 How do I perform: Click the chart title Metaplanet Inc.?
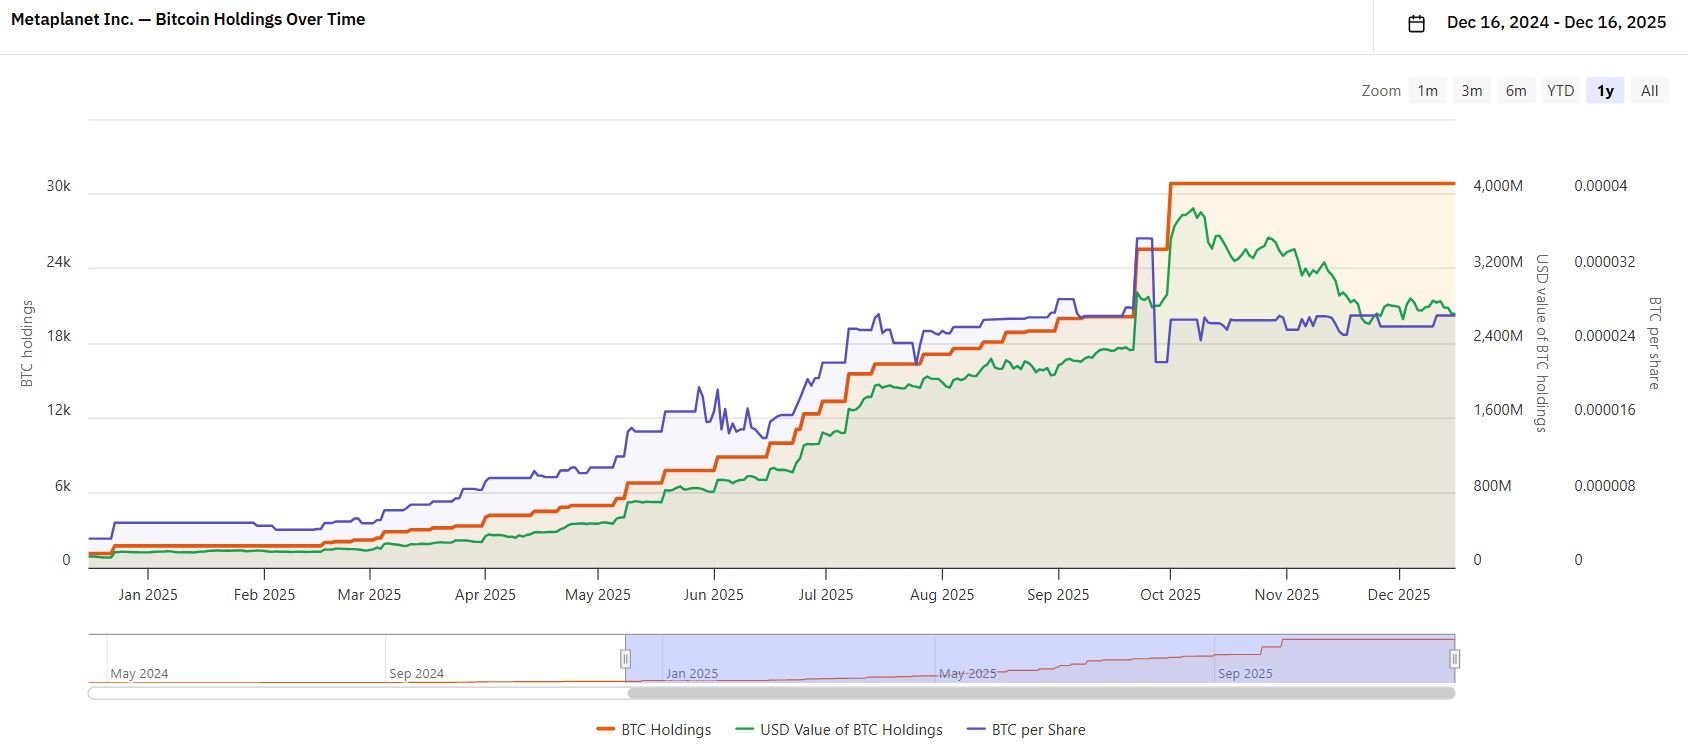pos(188,19)
